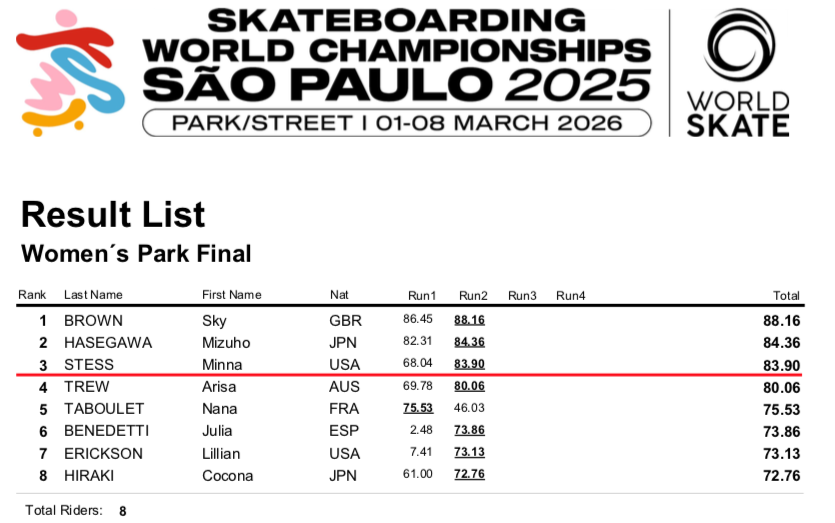The image size is (835, 523).
Task: Click Taboulet's underlined 75.53 Run1 score
Action: click(418, 409)
